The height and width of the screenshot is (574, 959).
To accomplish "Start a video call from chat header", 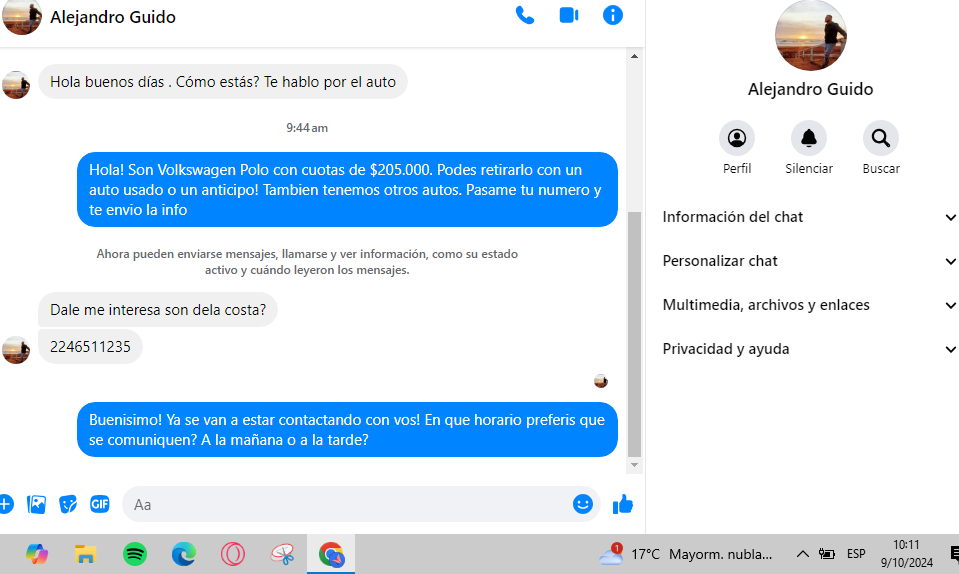I will [569, 15].
